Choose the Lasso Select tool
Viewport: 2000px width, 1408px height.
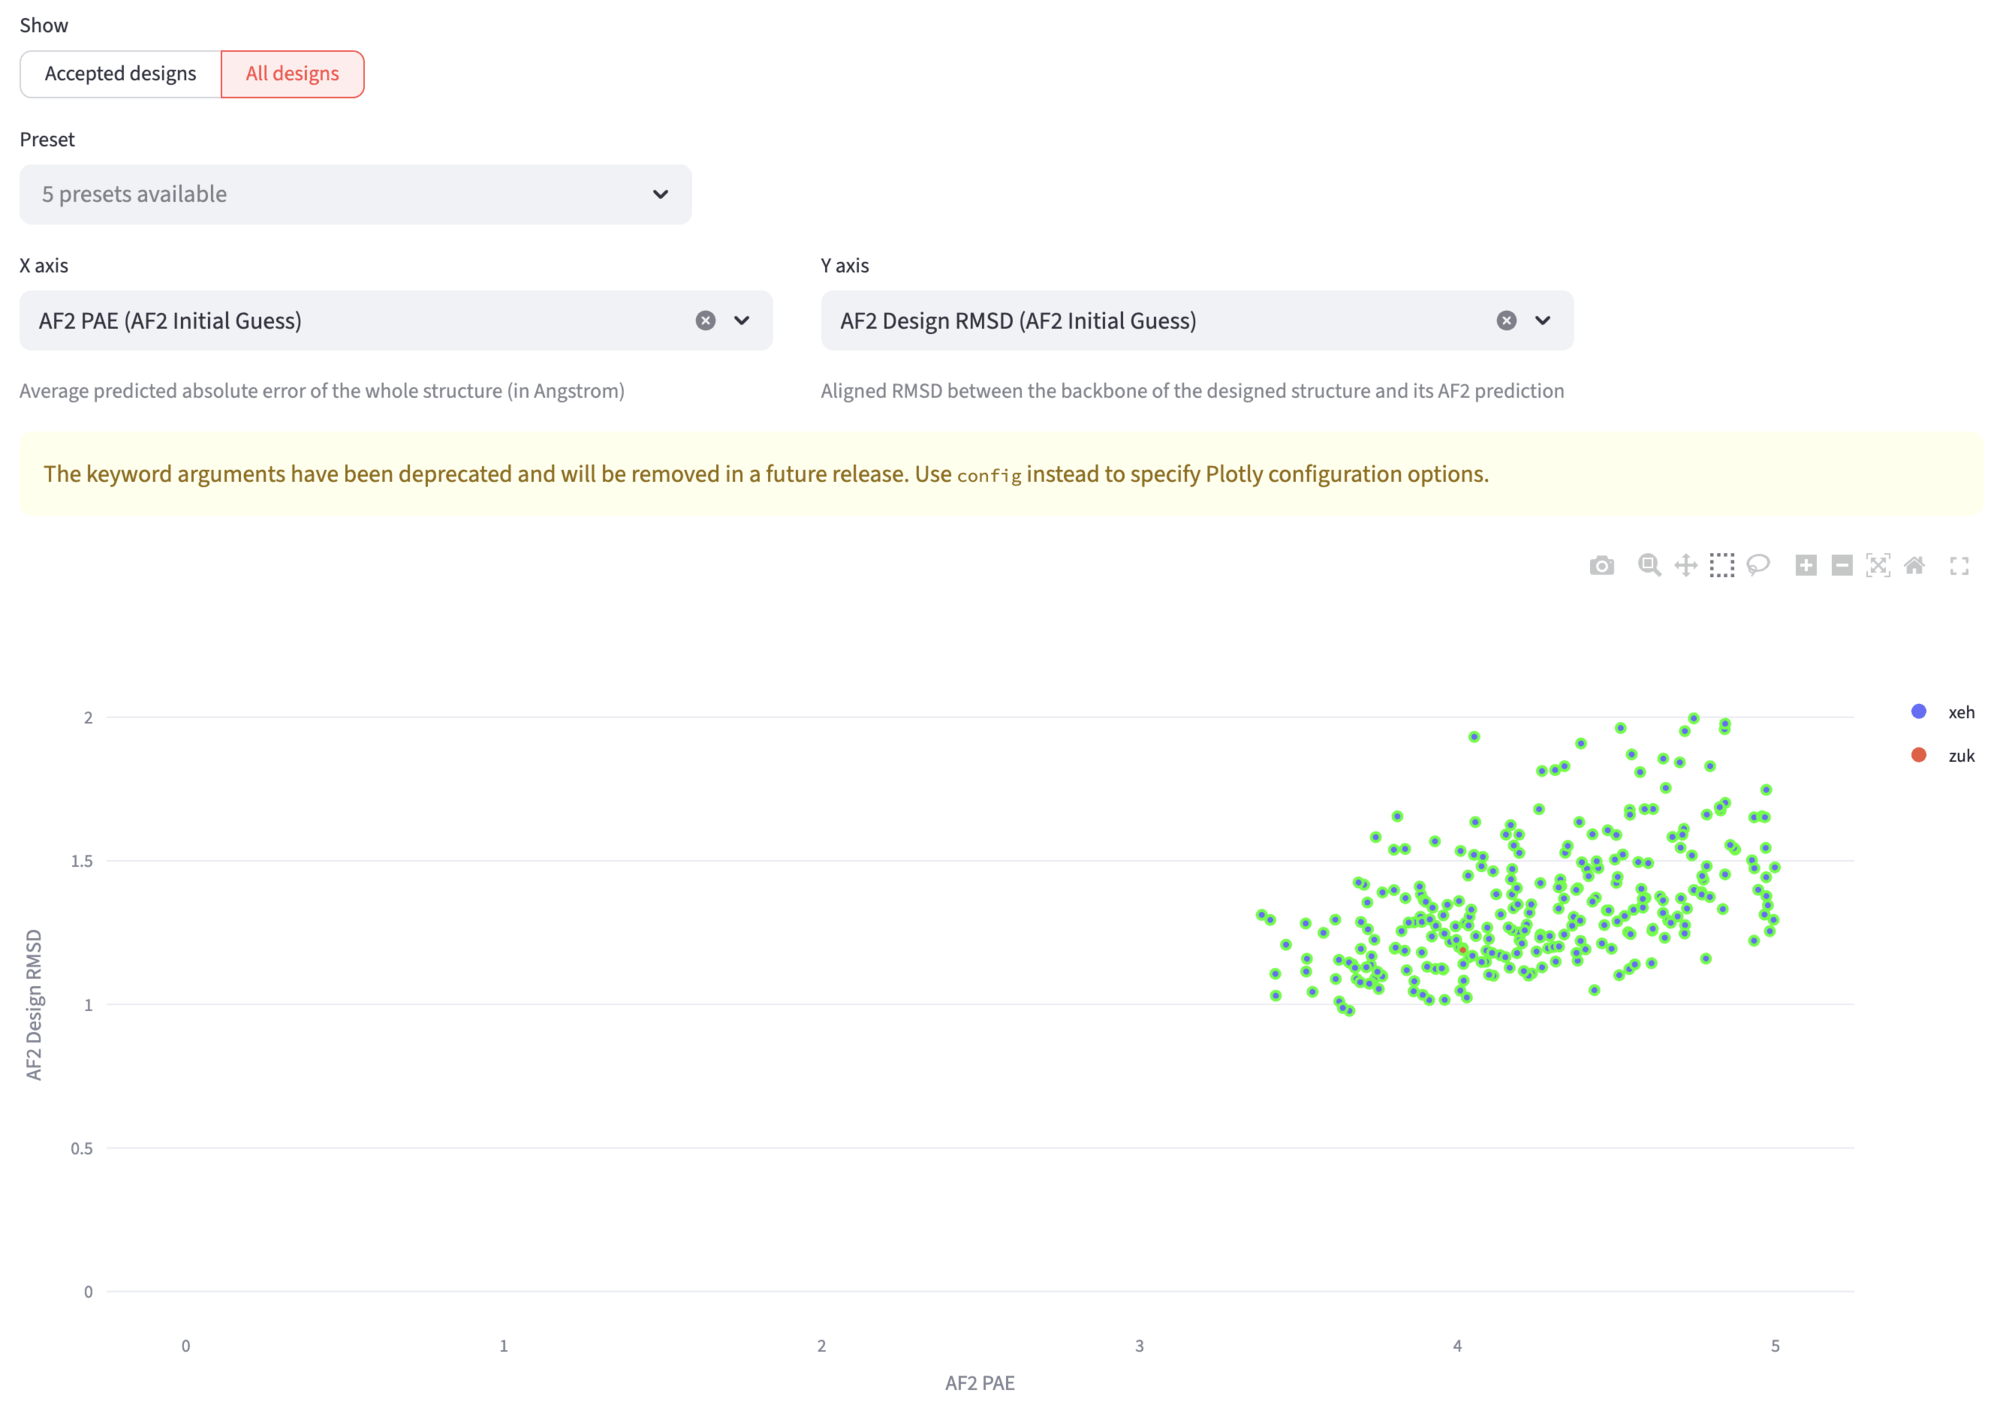1758,566
